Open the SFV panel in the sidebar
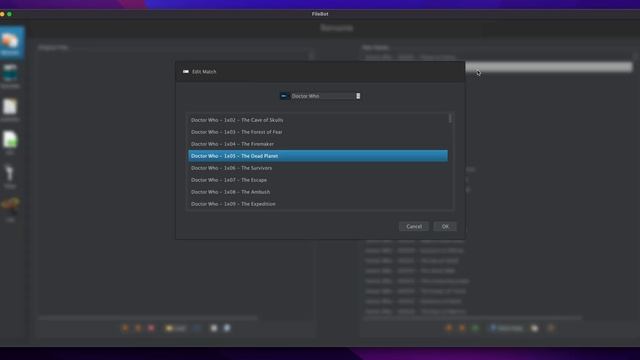The image size is (640, 360). (10, 142)
